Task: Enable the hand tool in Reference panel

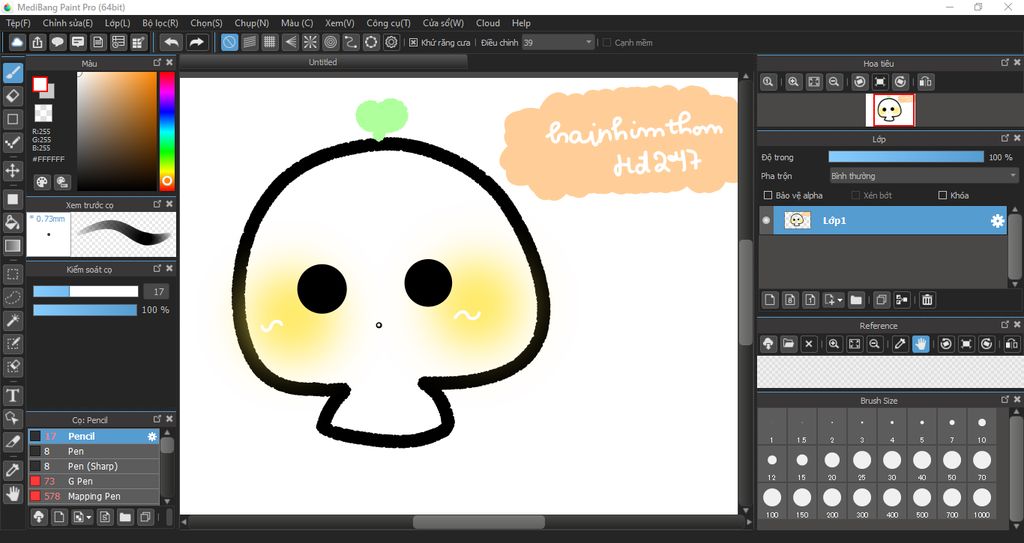Action: (x=920, y=344)
